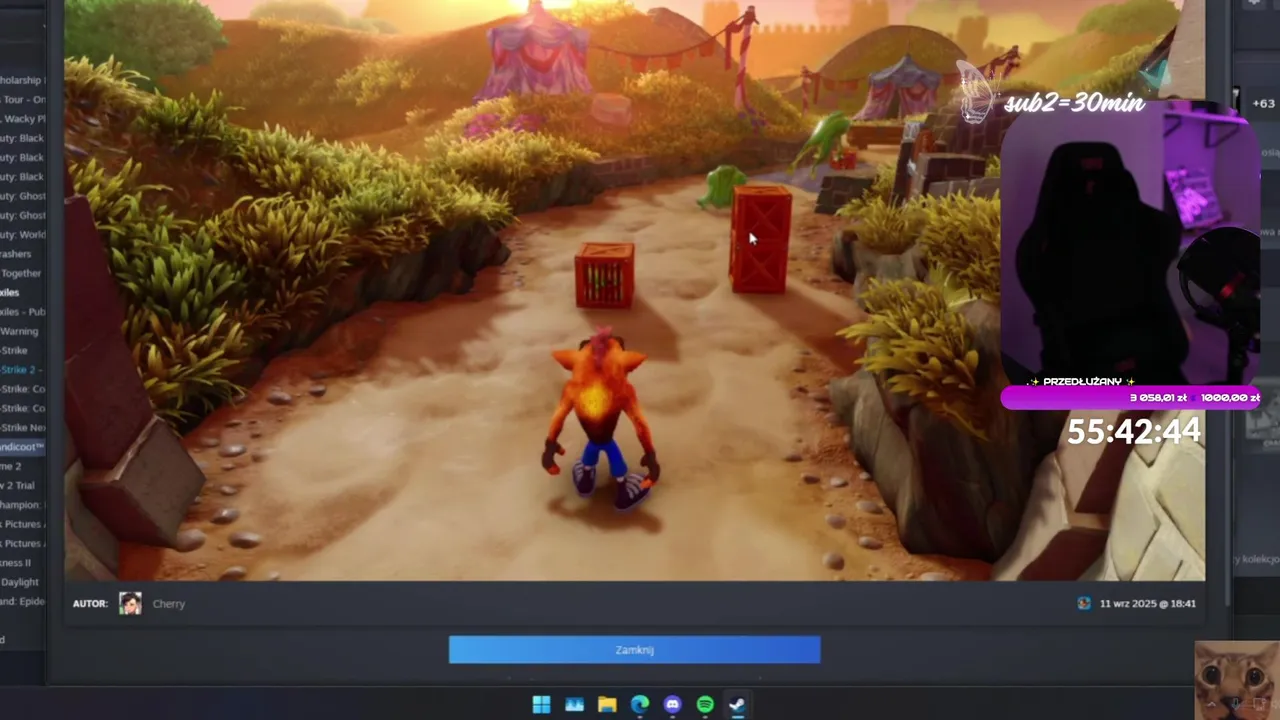Select the date 11 wrz 2025 @ 18:41
The width and height of the screenshot is (1280, 720).
(x=1147, y=604)
